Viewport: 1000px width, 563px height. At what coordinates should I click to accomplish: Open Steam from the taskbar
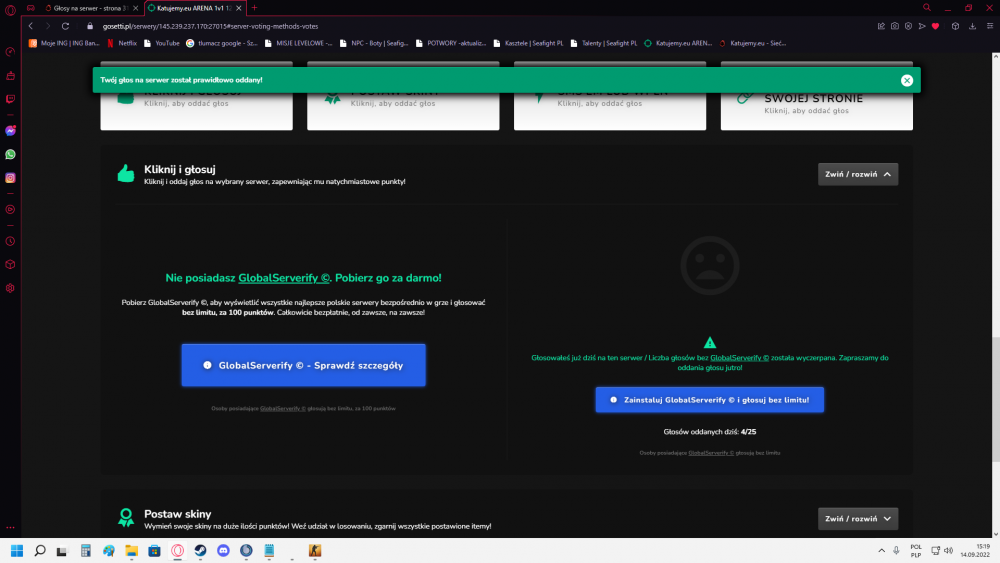200,551
